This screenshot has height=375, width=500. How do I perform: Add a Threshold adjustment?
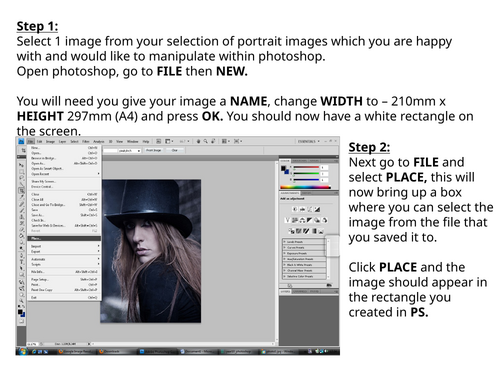[x=306, y=231]
